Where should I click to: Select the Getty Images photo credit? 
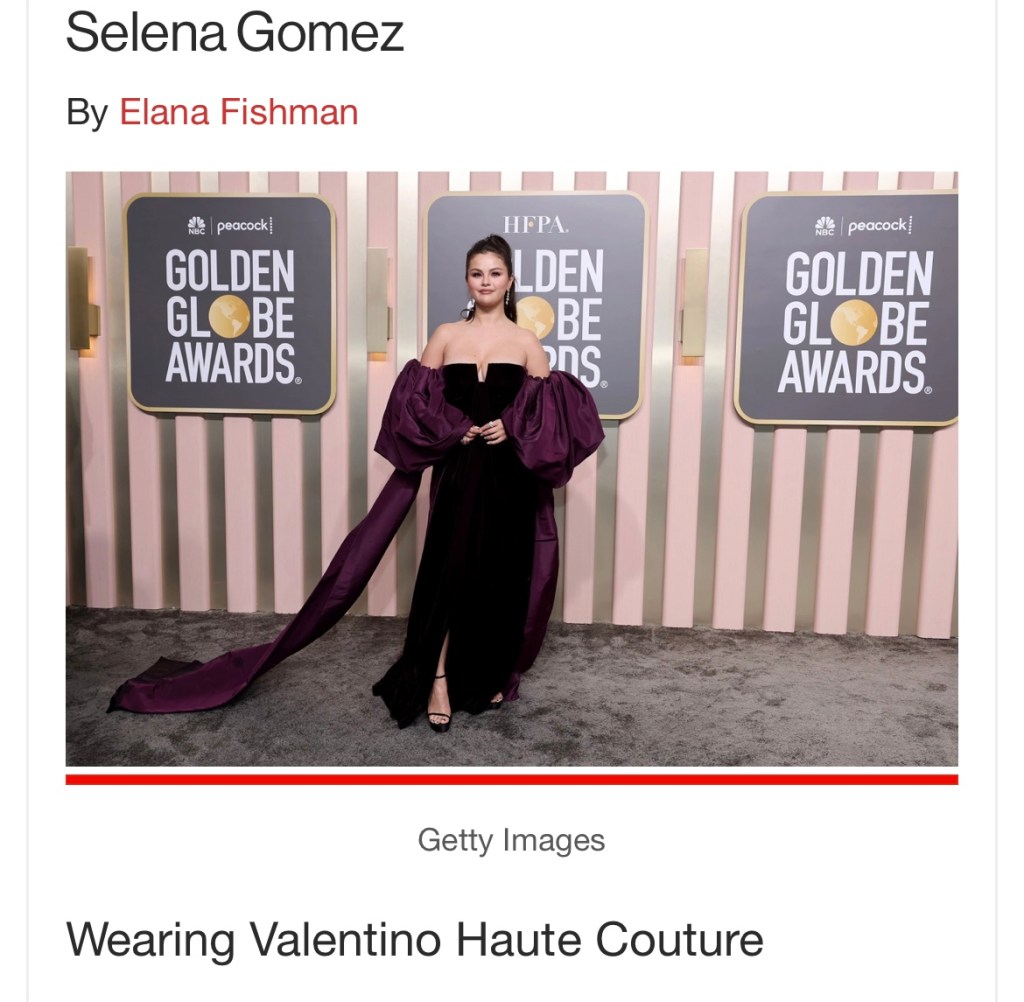[x=511, y=840]
